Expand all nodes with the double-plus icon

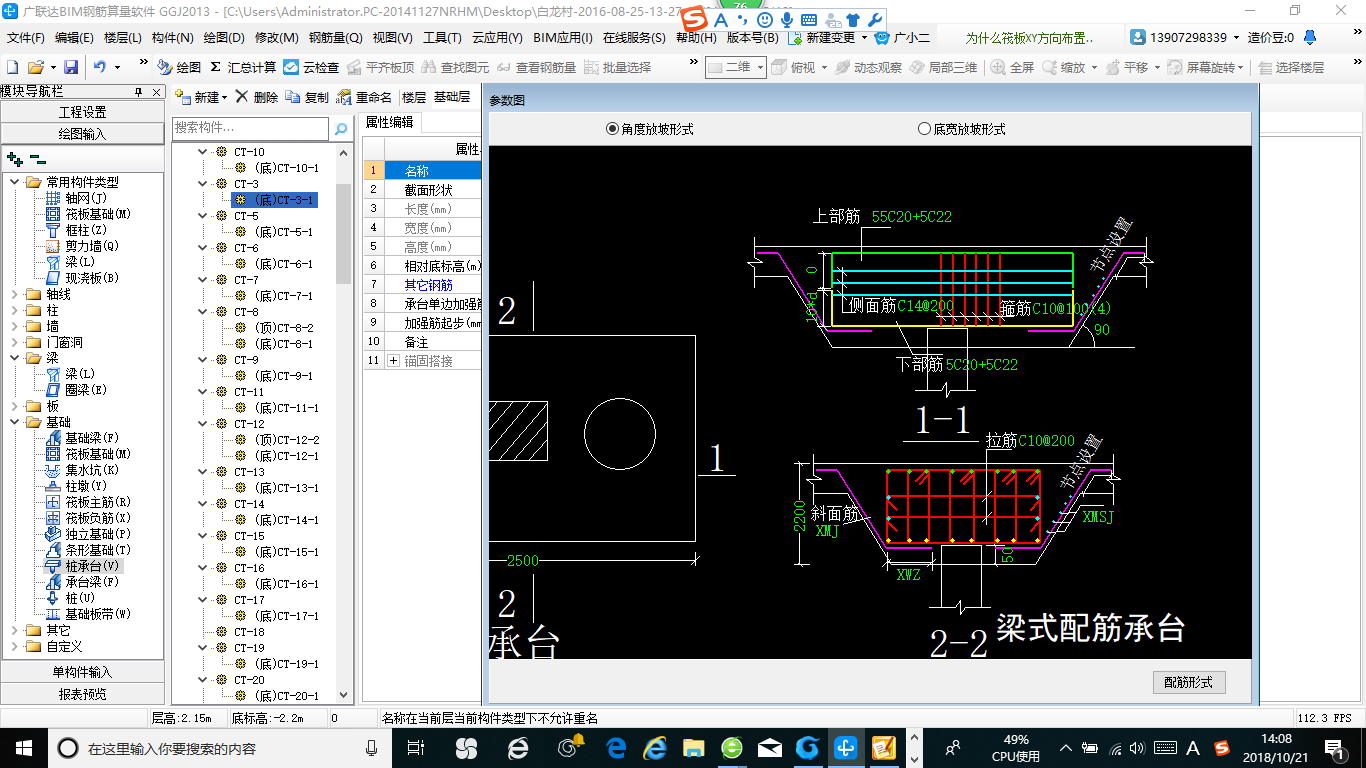14,159
